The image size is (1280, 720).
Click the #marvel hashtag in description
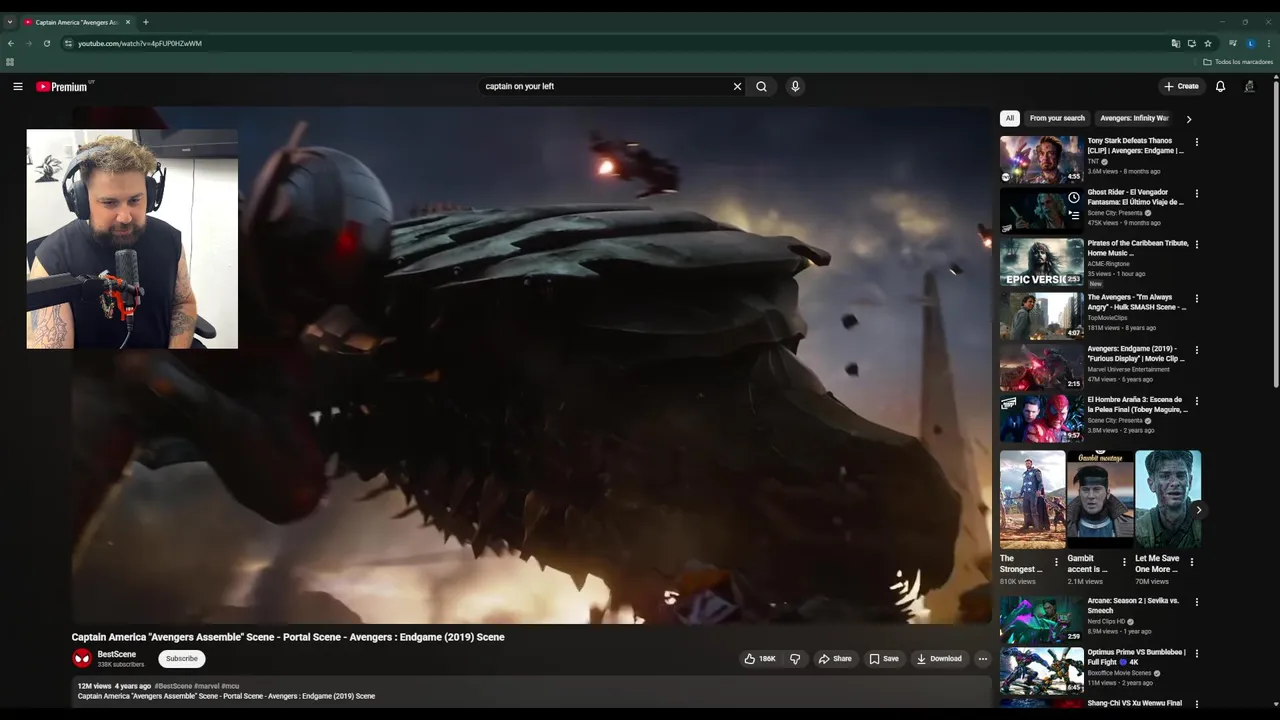tap(206, 686)
